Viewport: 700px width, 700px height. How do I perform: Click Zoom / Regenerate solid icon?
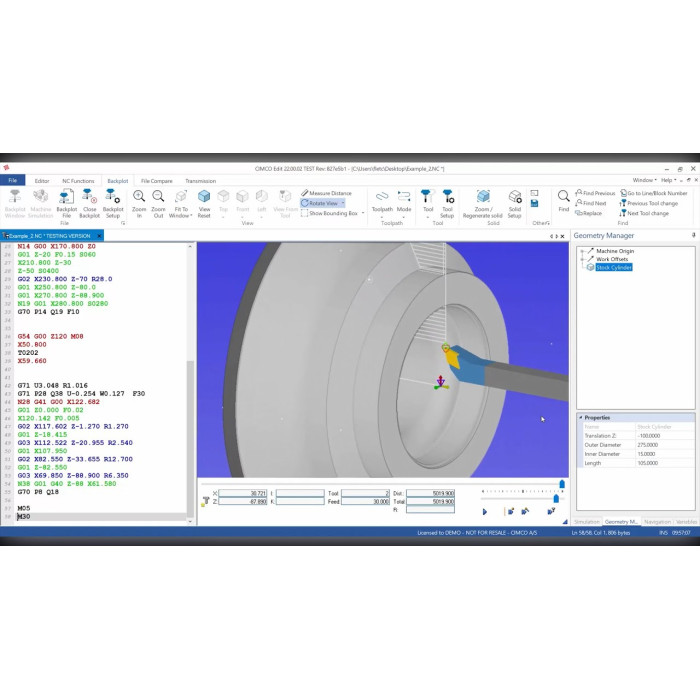click(x=482, y=202)
